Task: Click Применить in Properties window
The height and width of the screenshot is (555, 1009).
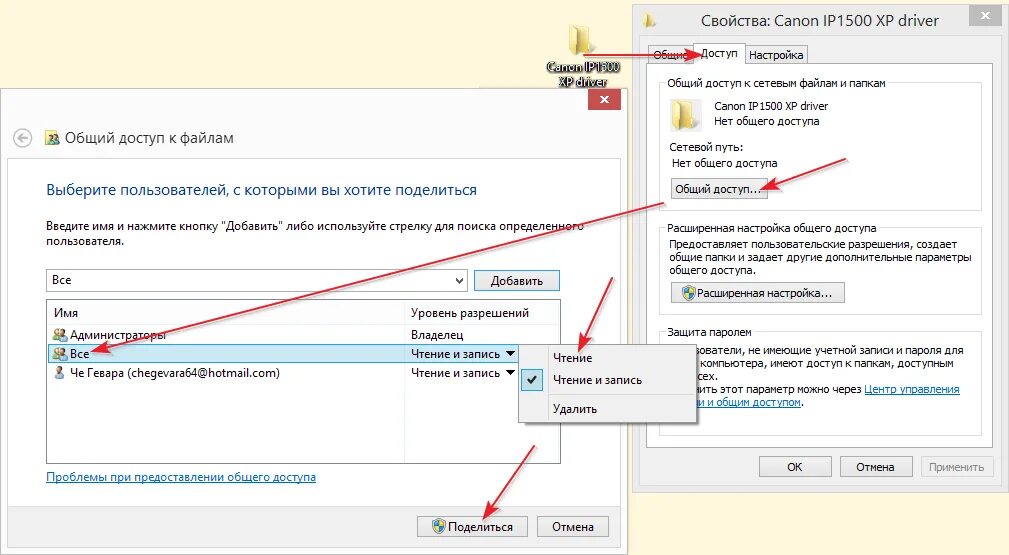Action: point(956,467)
